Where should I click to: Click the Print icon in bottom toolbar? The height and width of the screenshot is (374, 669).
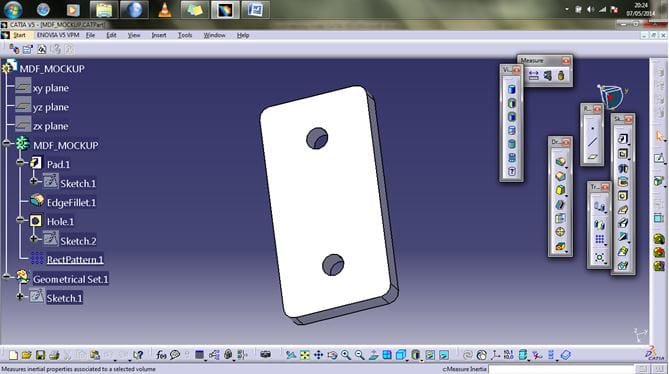pos(54,355)
